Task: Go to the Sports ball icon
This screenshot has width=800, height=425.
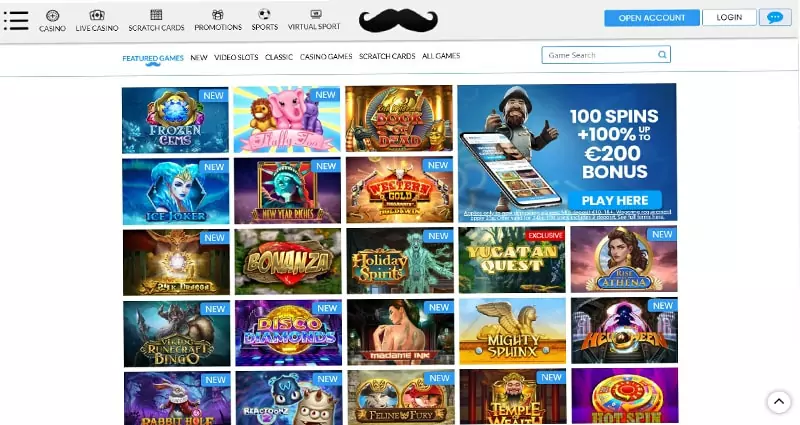Action: 264,14
